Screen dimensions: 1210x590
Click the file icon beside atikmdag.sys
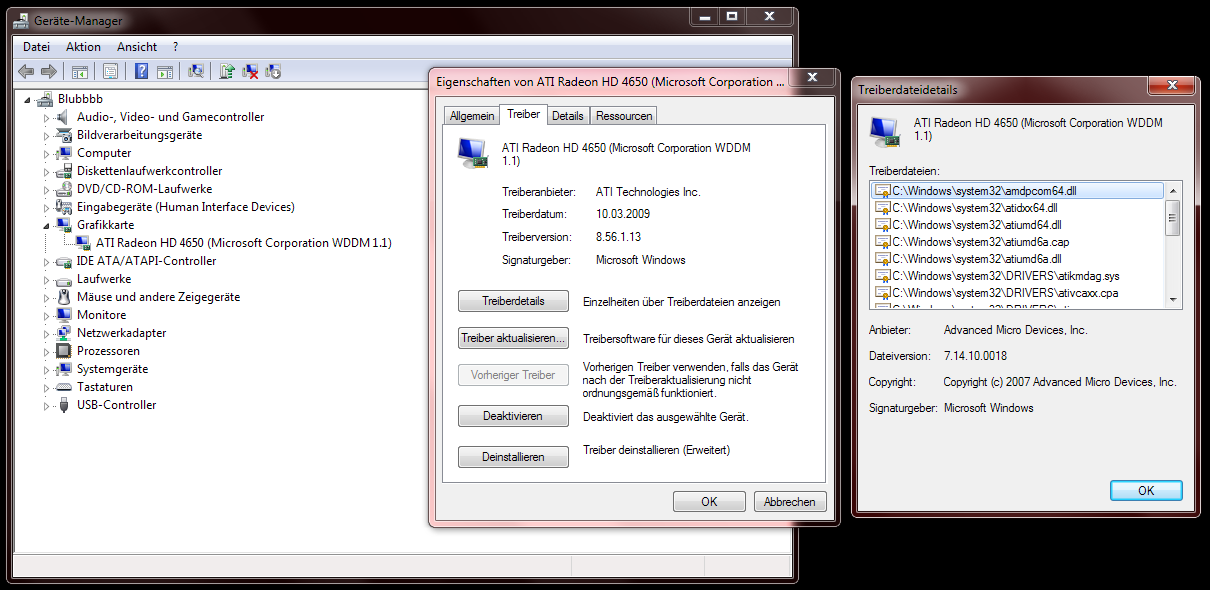pos(882,275)
